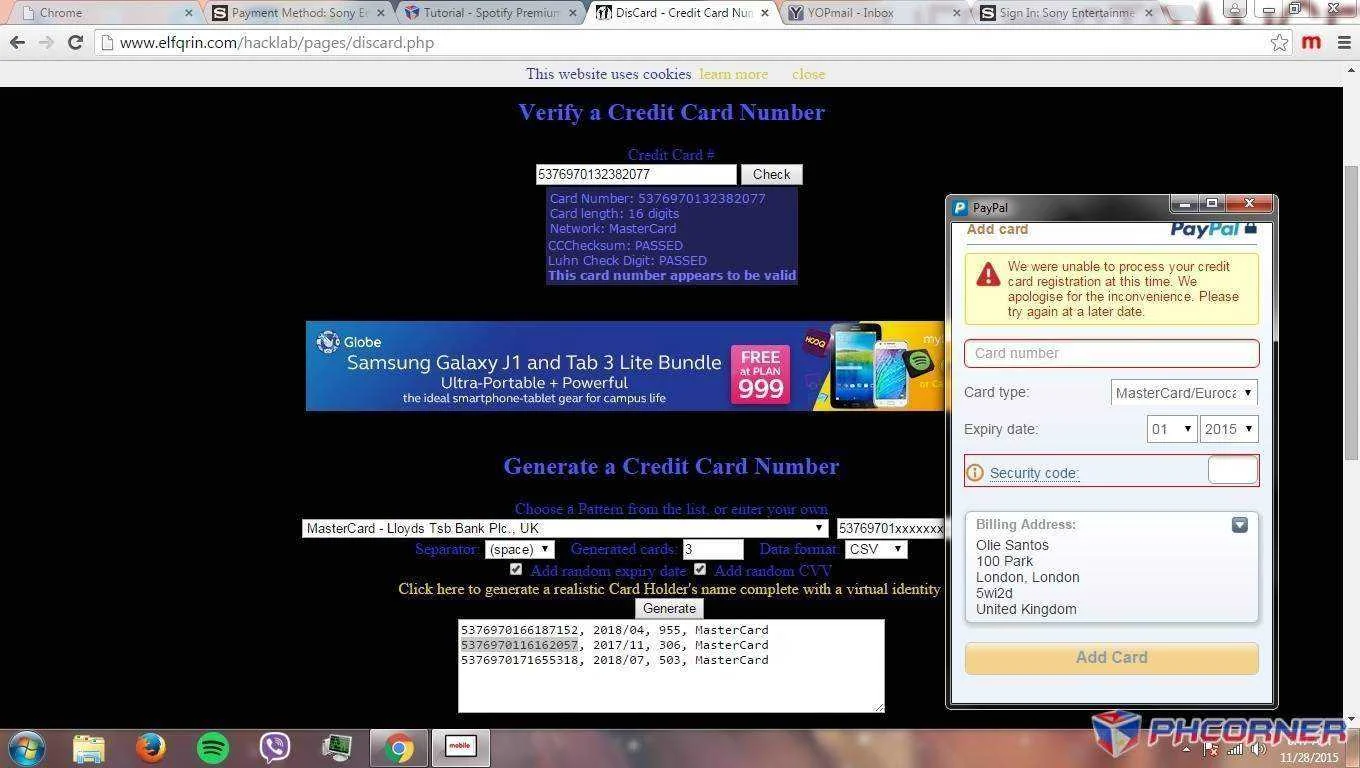Click the 'Security code:' link
Screen dimensions: 1360x768
(1034, 473)
